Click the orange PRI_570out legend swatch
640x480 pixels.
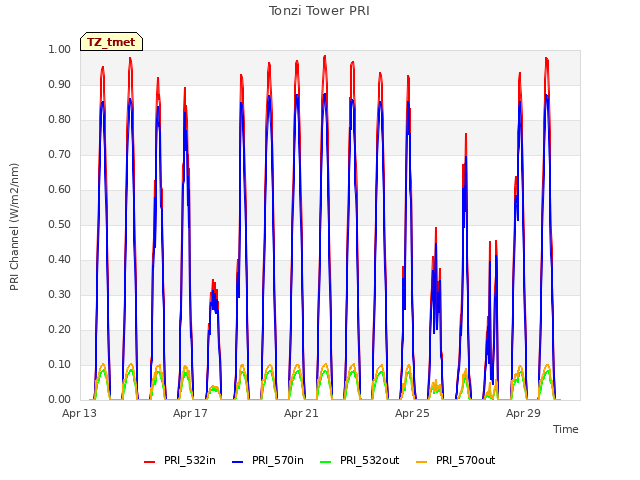(422, 462)
